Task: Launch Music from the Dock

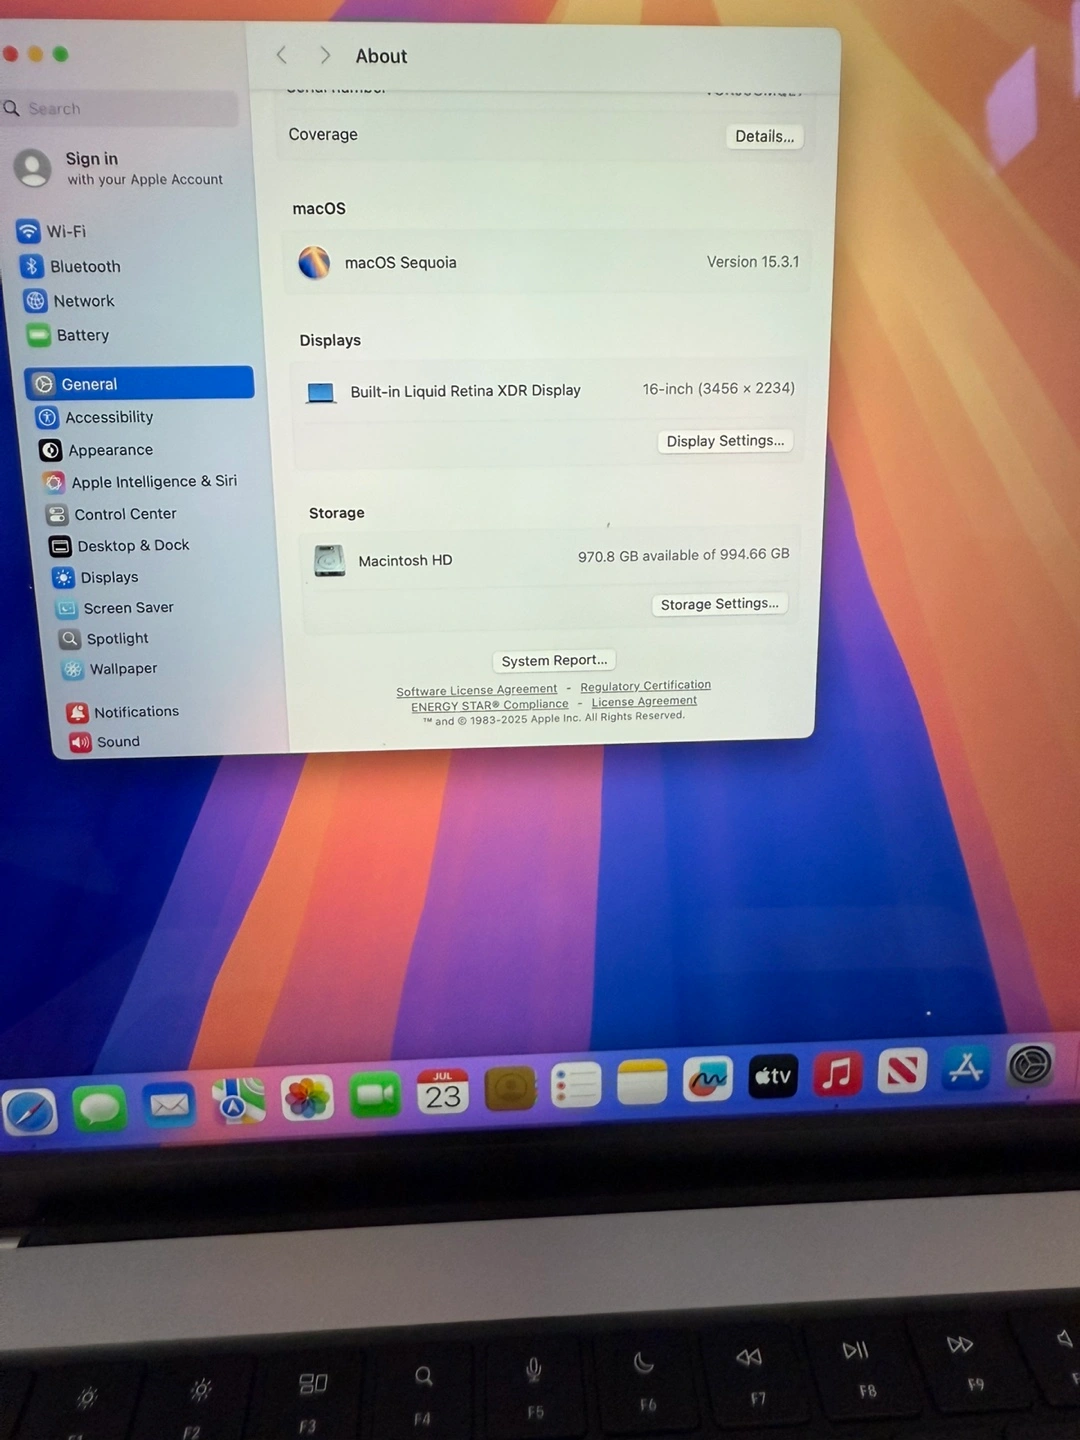Action: tap(838, 1073)
